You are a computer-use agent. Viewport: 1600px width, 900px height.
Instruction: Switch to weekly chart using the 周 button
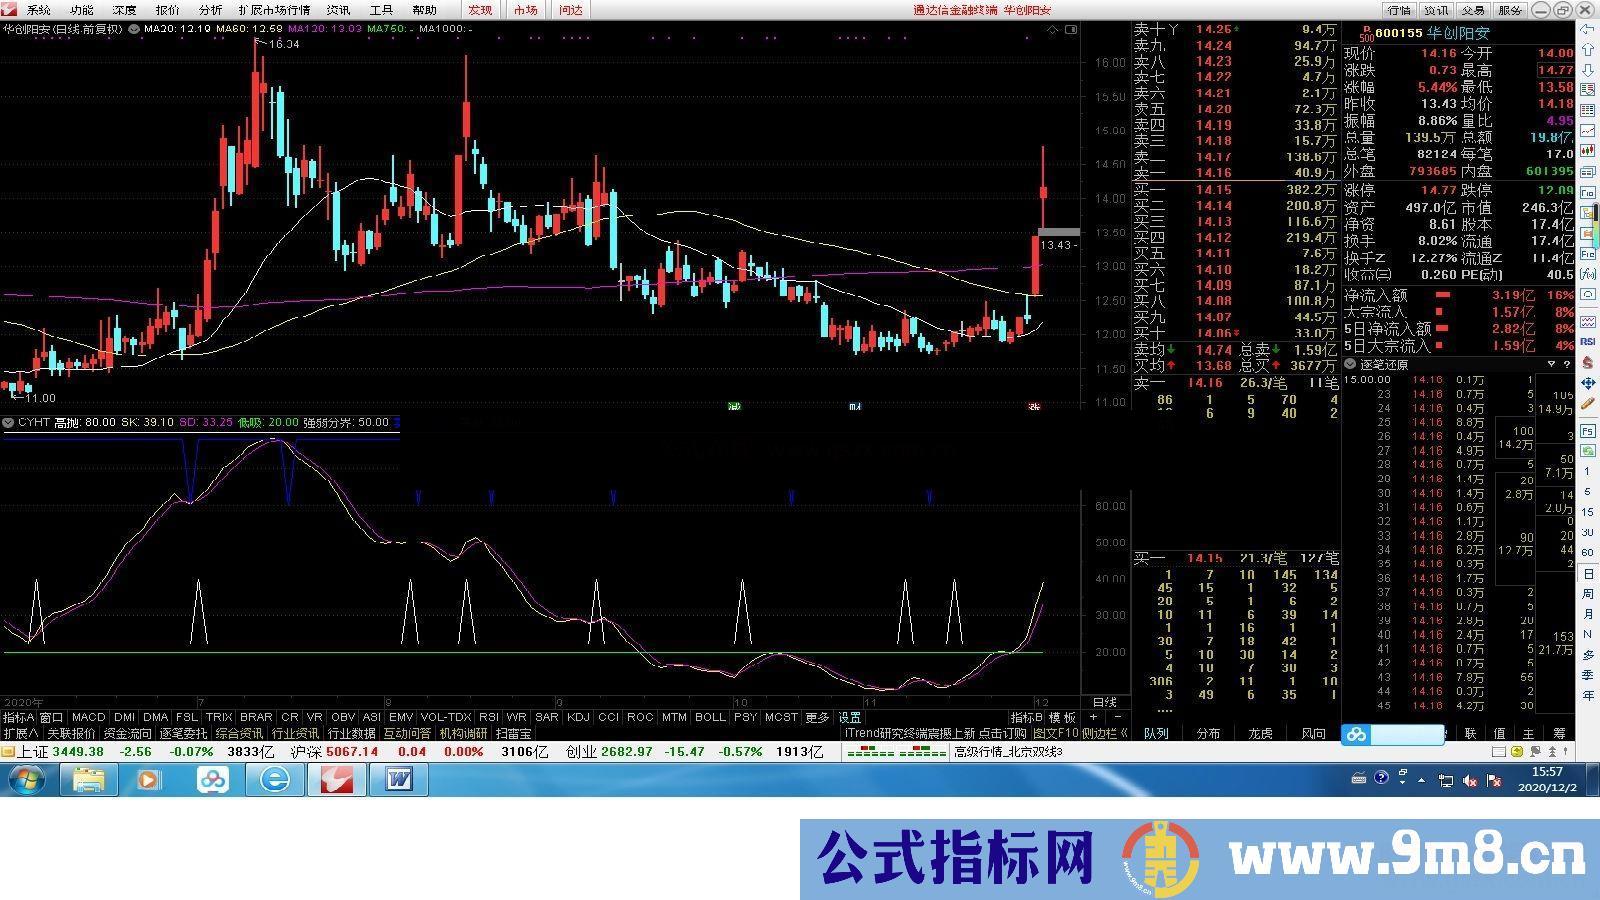(1586, 592)
